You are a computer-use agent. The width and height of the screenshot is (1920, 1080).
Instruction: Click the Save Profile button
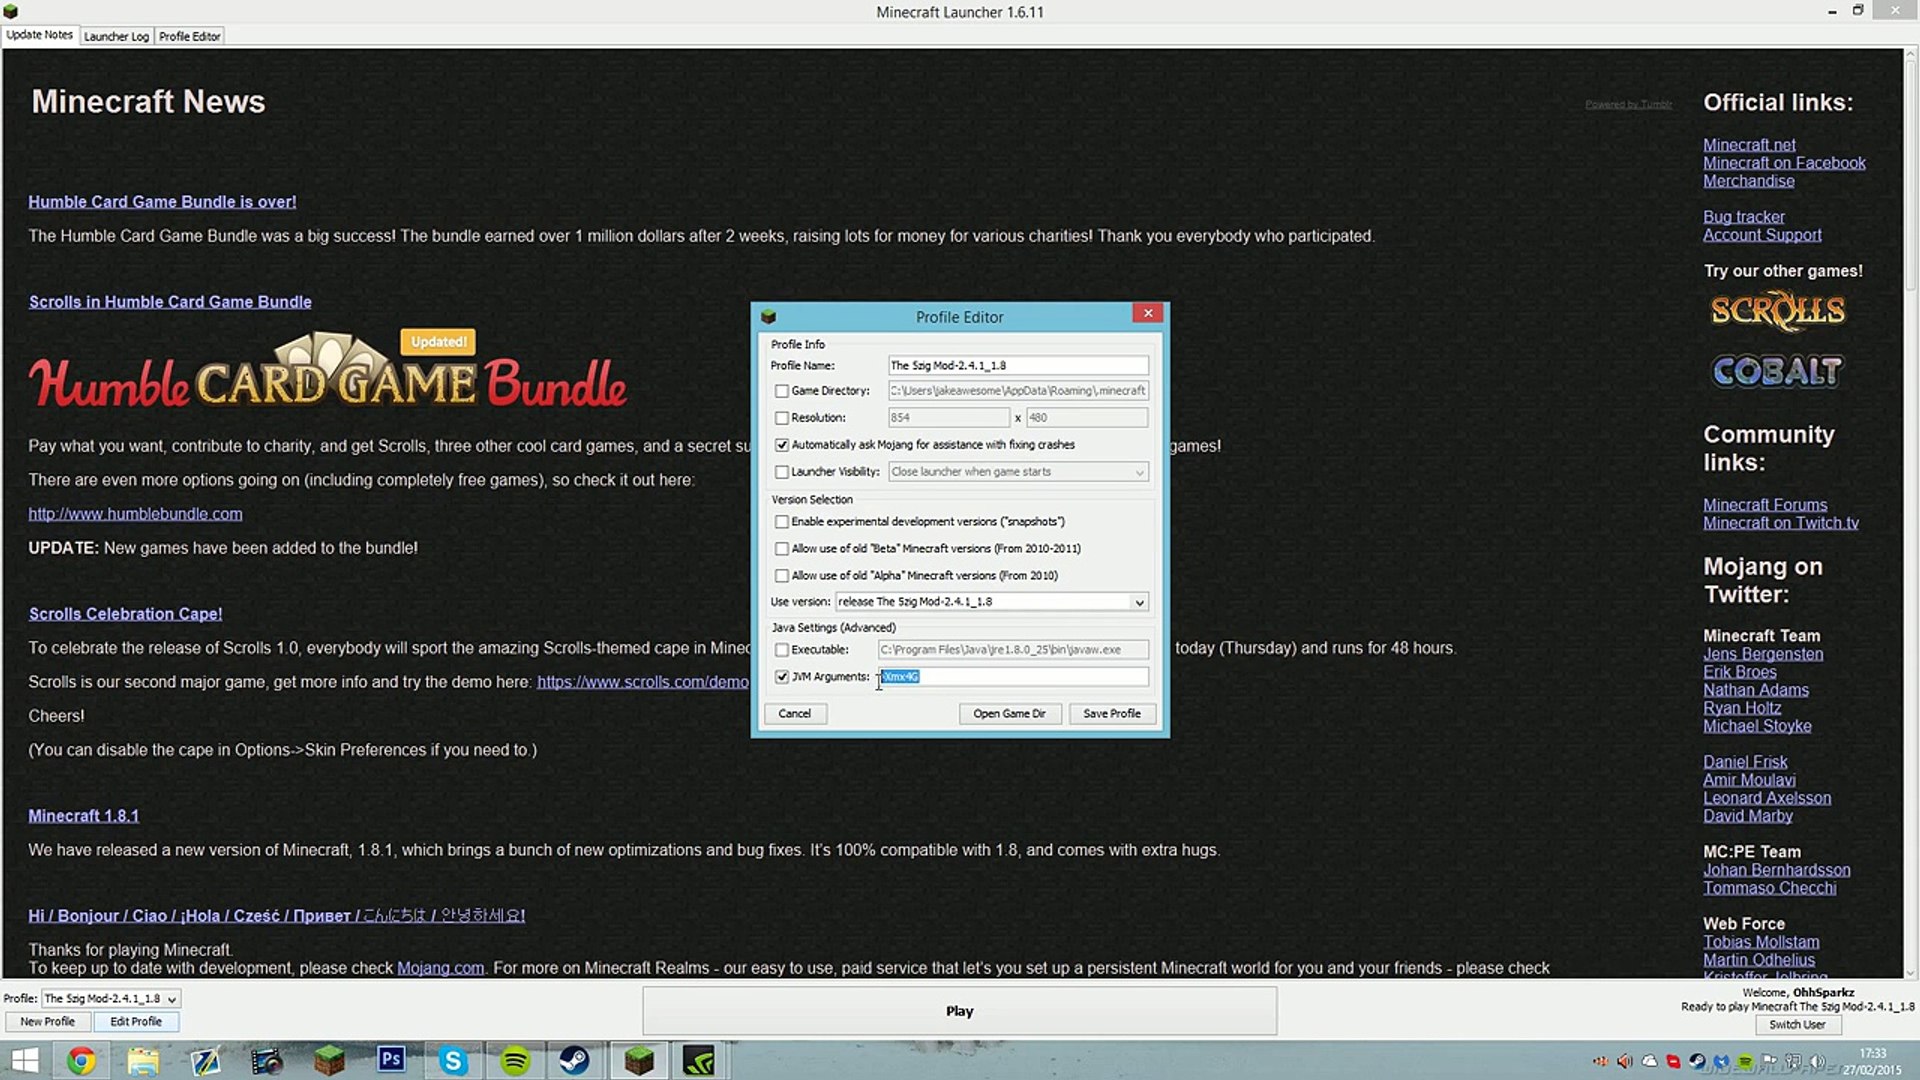(1111, 714)
